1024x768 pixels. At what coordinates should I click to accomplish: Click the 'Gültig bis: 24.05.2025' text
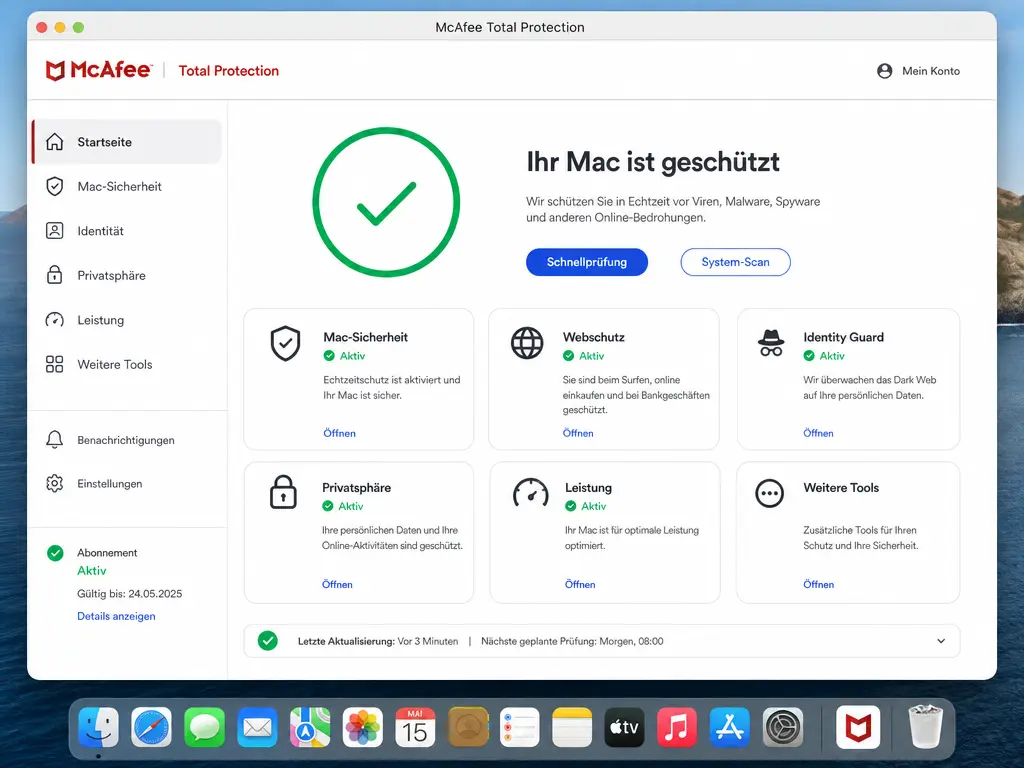129,594
